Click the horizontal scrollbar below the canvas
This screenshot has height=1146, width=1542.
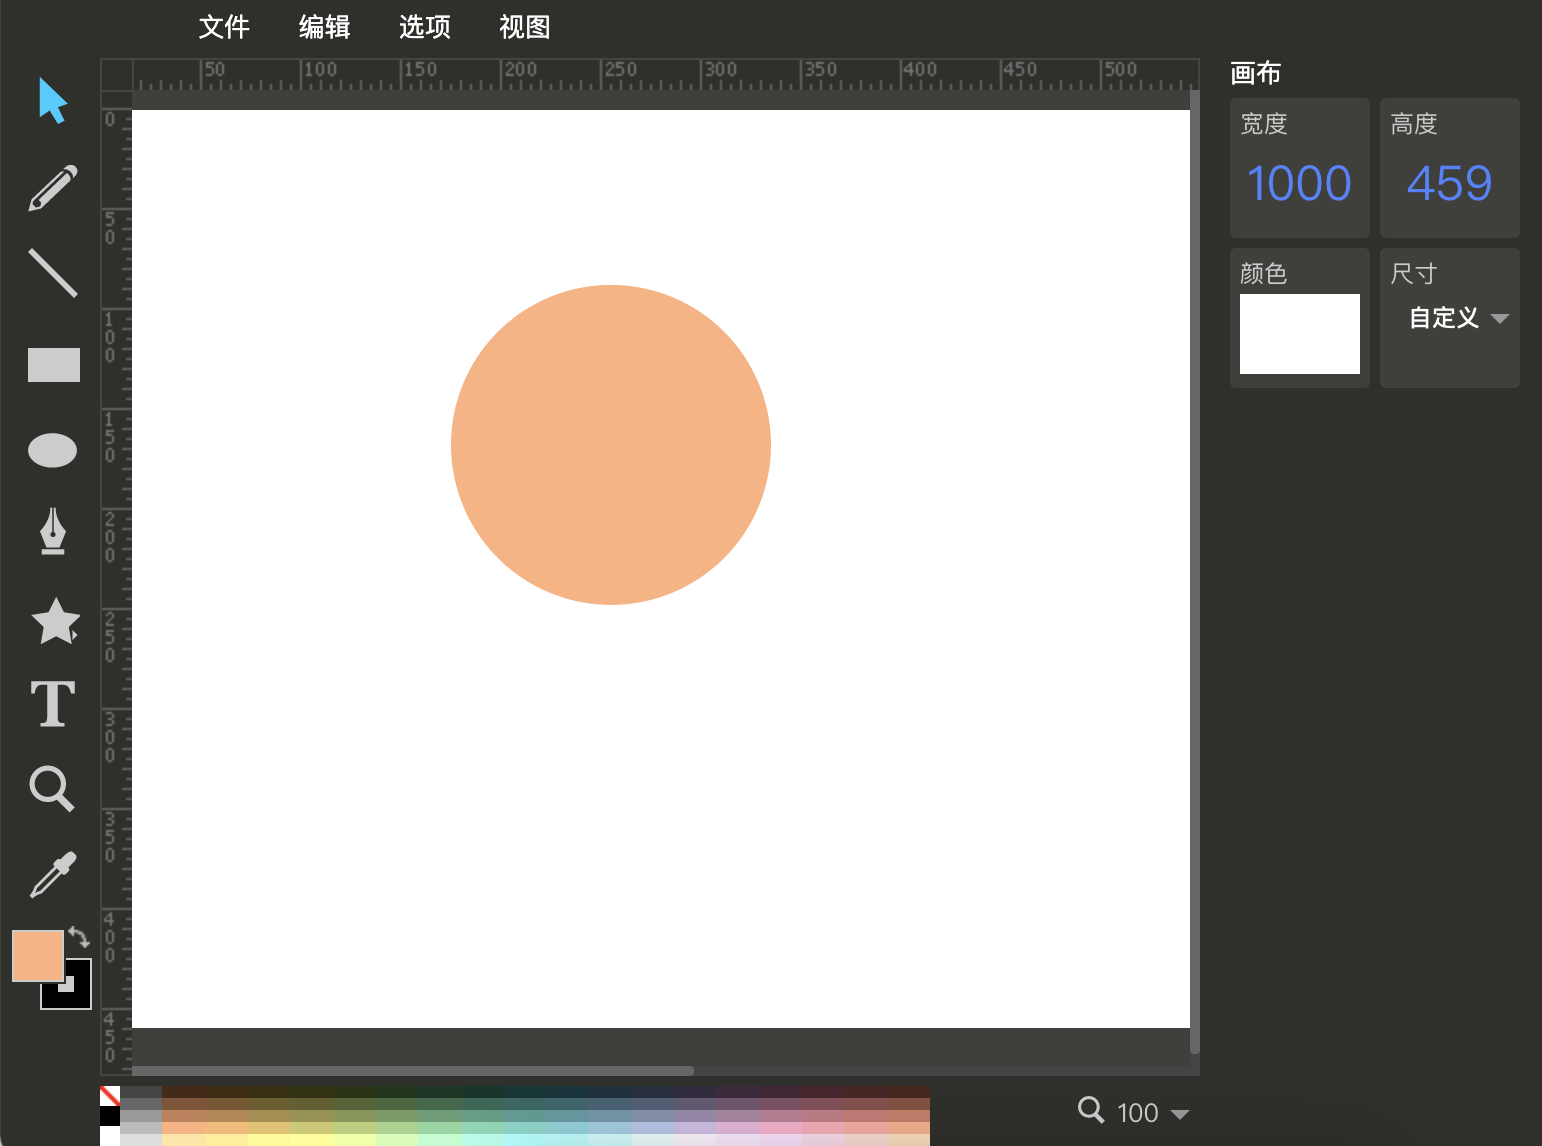click(x=413, y=1071)
